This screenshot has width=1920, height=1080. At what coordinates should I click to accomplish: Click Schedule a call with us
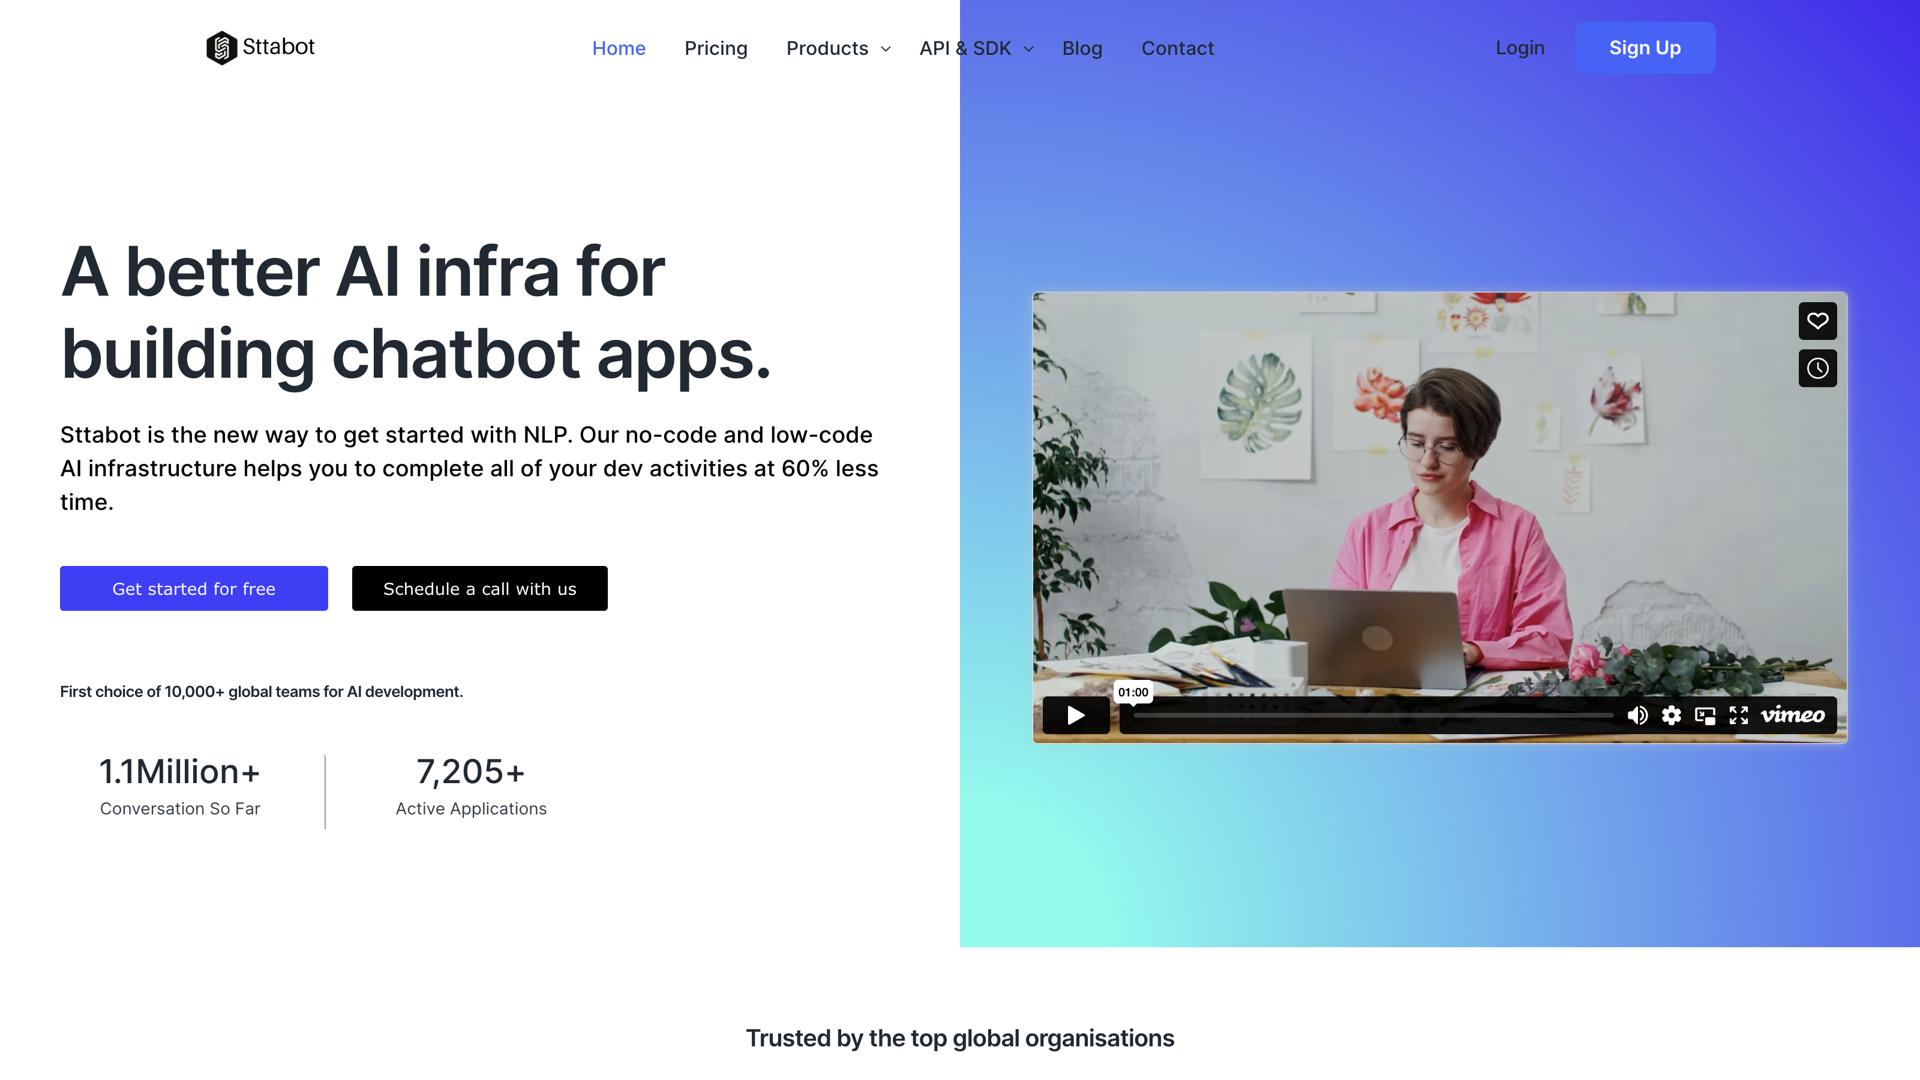[x=479, y=589]
